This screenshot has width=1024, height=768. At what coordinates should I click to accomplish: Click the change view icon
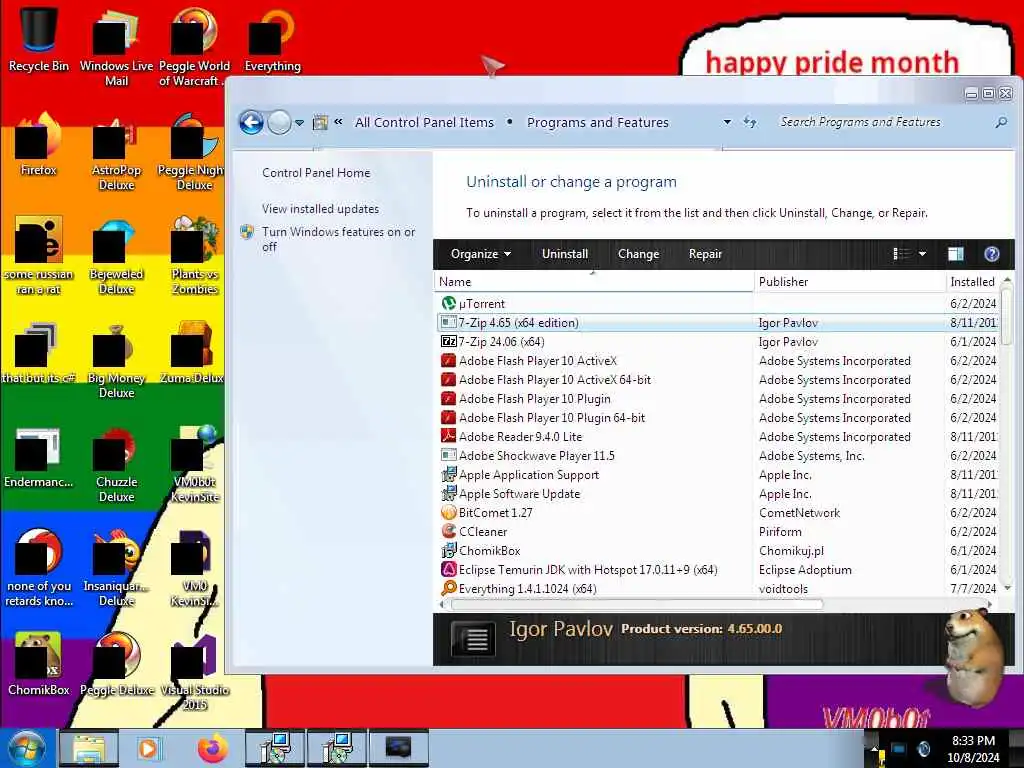[x=902, y=254]
